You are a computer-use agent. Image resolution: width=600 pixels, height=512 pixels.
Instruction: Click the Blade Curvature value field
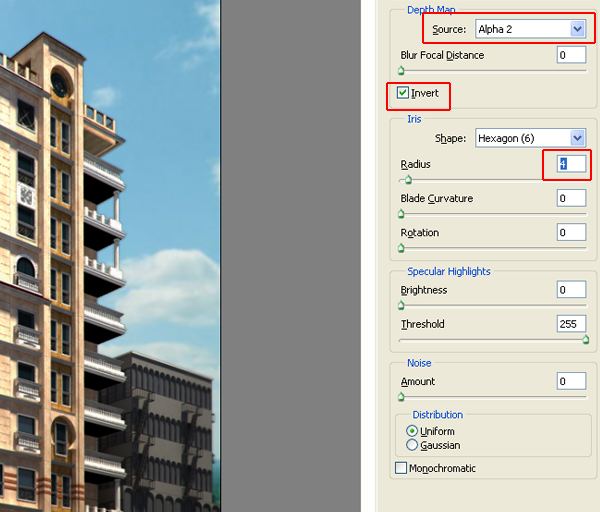(x=572, y=198)
